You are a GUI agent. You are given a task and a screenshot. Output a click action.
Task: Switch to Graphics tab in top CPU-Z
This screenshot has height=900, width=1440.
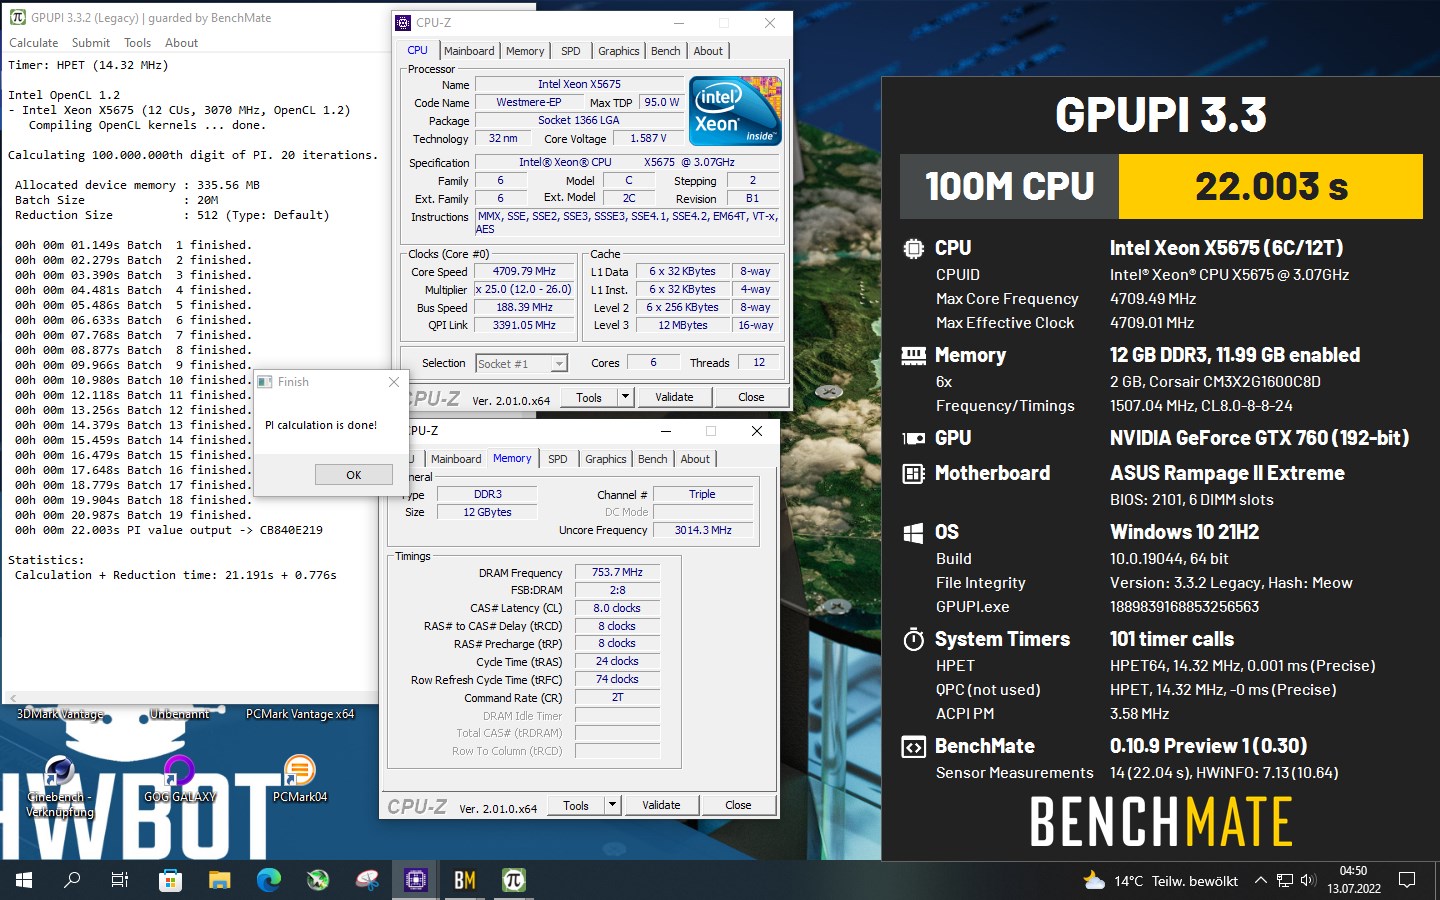(x=619, y=51)
